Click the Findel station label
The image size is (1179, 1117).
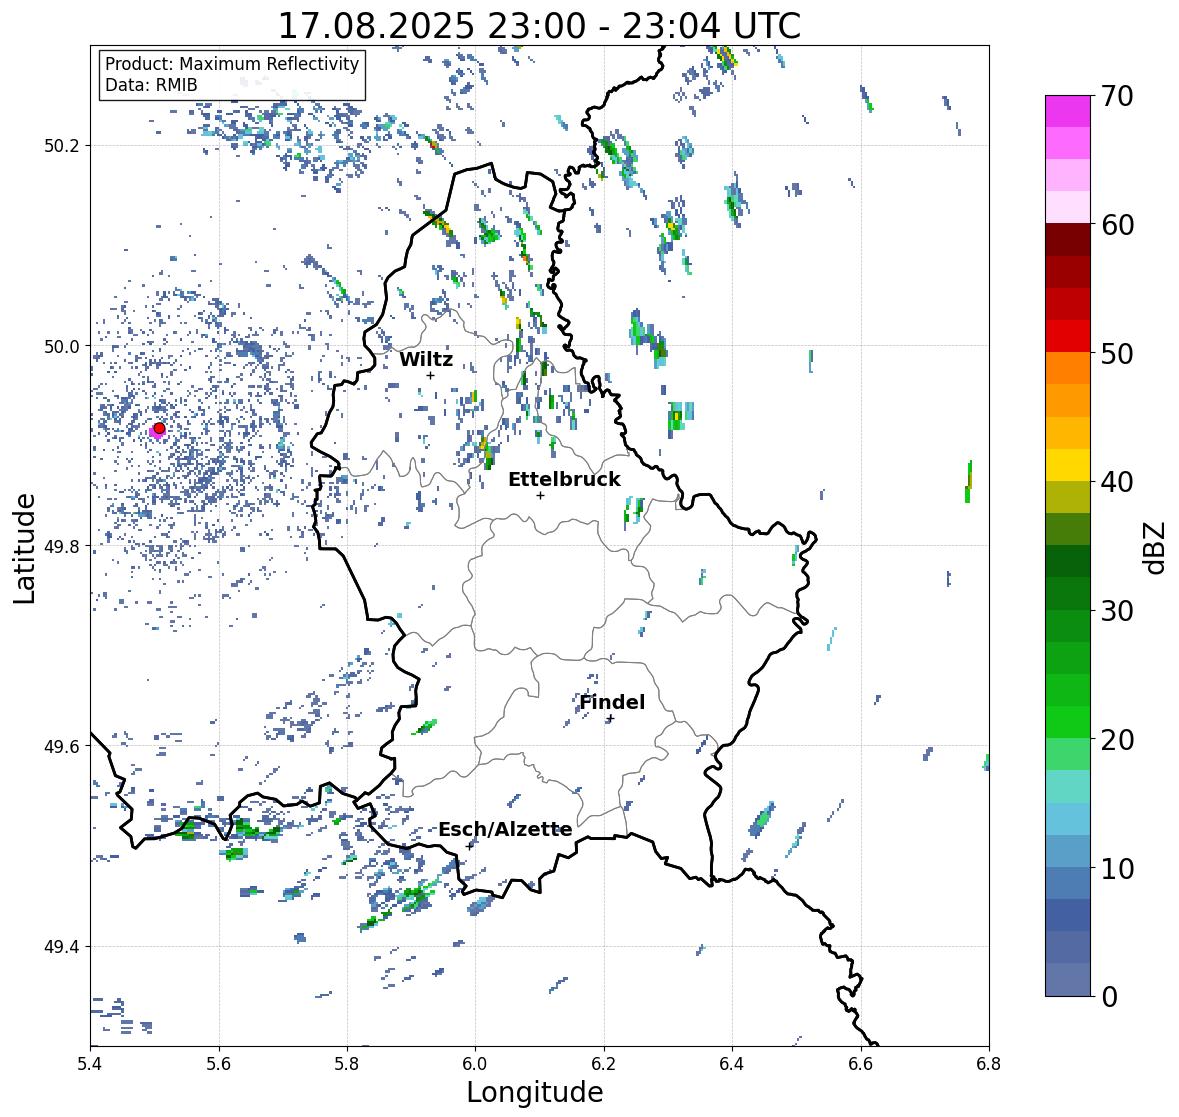(x=612, y=702)
